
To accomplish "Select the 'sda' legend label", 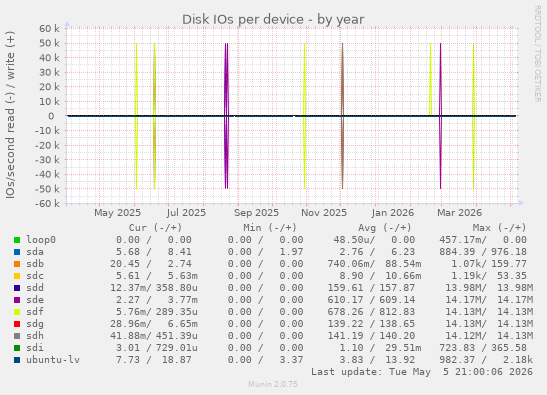I will (35, 252).
